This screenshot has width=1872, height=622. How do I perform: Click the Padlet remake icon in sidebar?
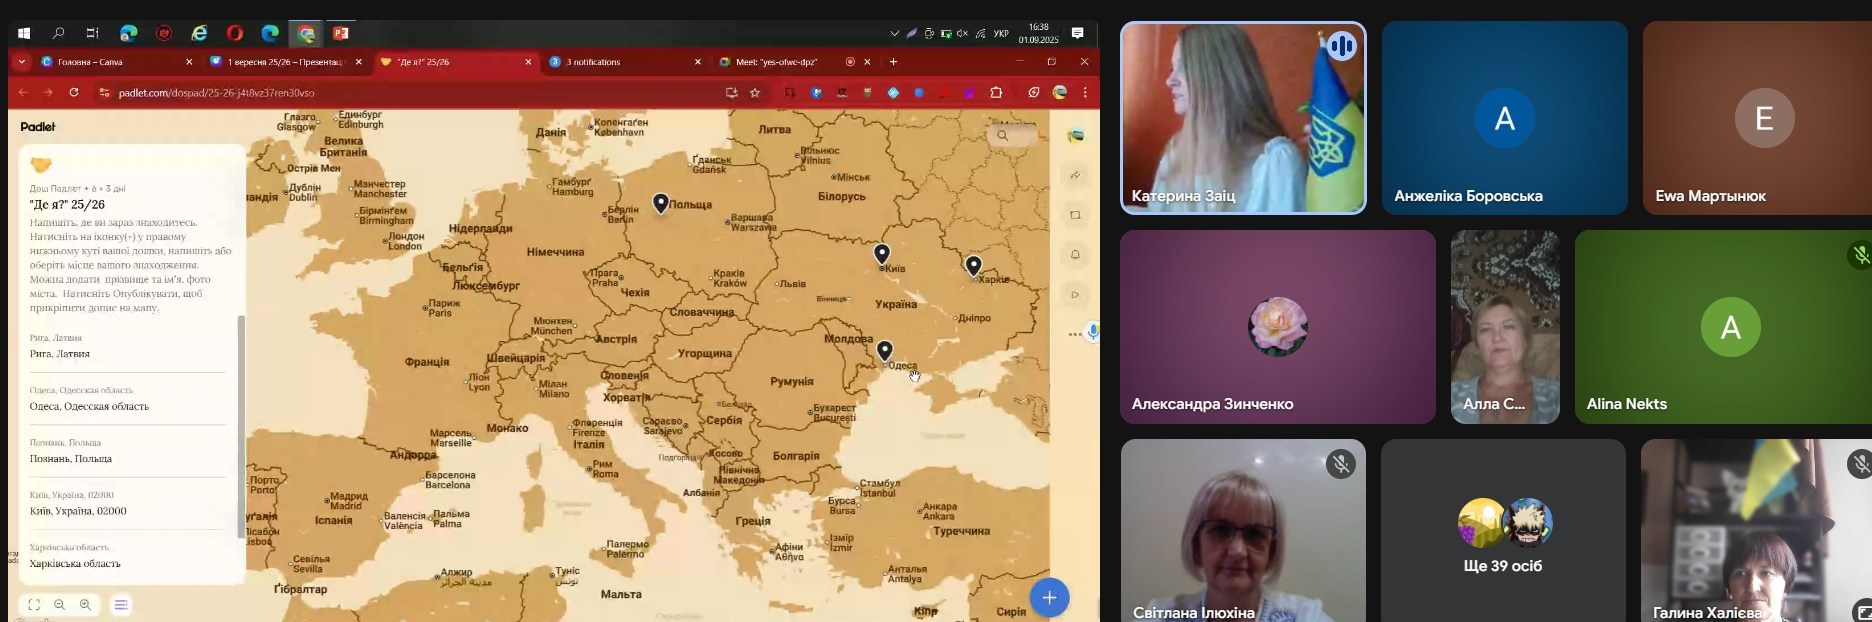coord(1075,215)
